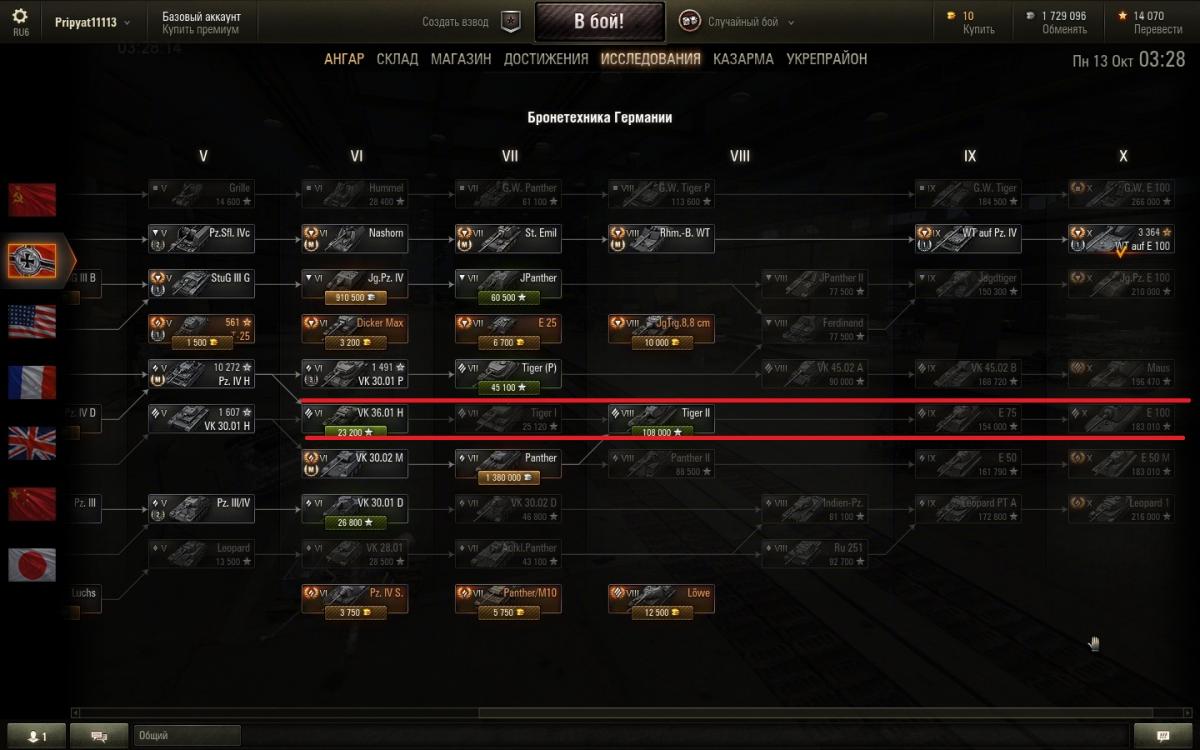This screenshot has height=750, width=1200.
Task: Open the settings gear menu
Action: point(21,17)
